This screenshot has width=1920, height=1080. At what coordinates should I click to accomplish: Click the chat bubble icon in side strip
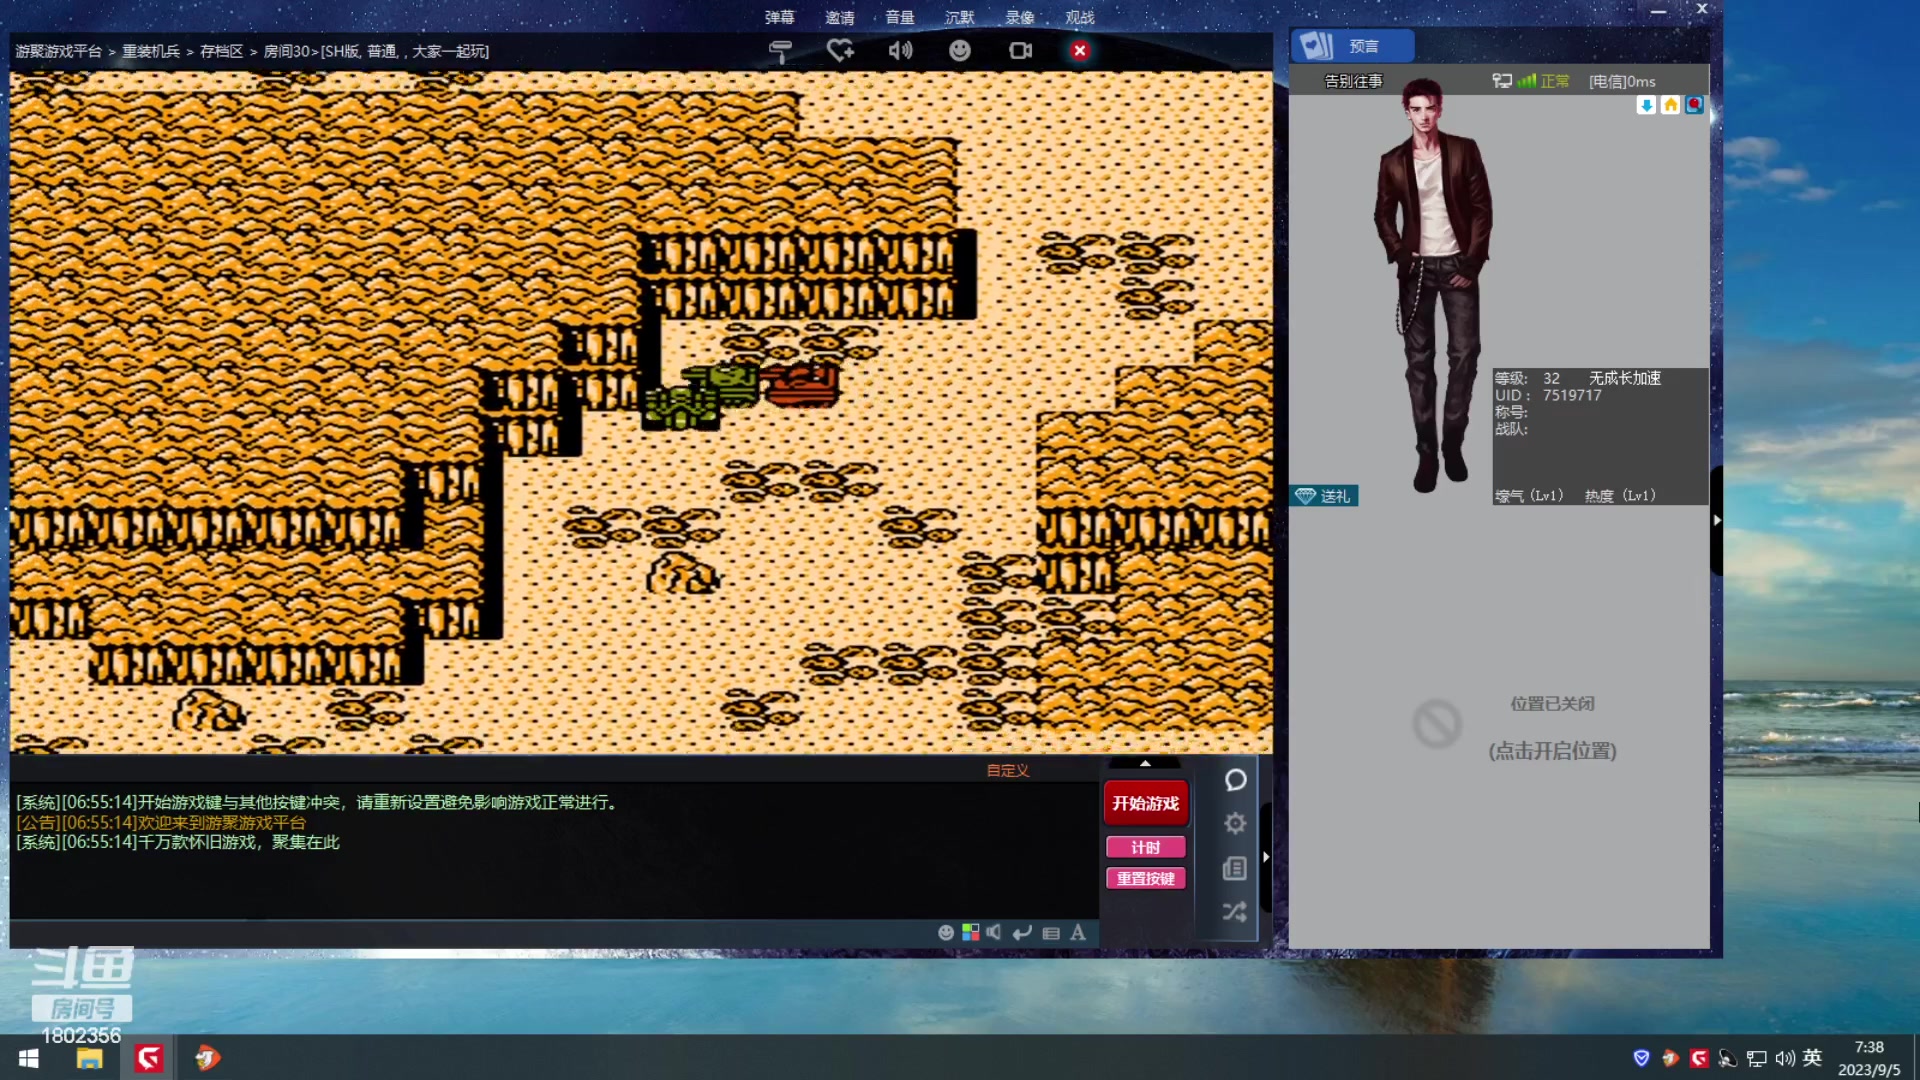click(x=1235, y=780)
